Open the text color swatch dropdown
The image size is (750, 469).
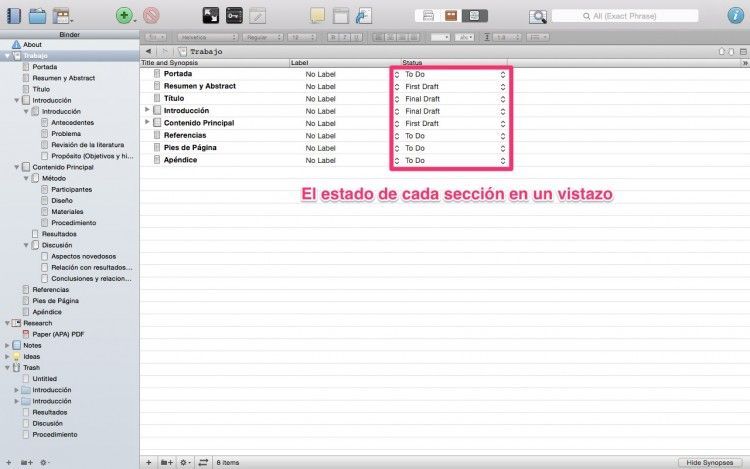tap(440, 37)
